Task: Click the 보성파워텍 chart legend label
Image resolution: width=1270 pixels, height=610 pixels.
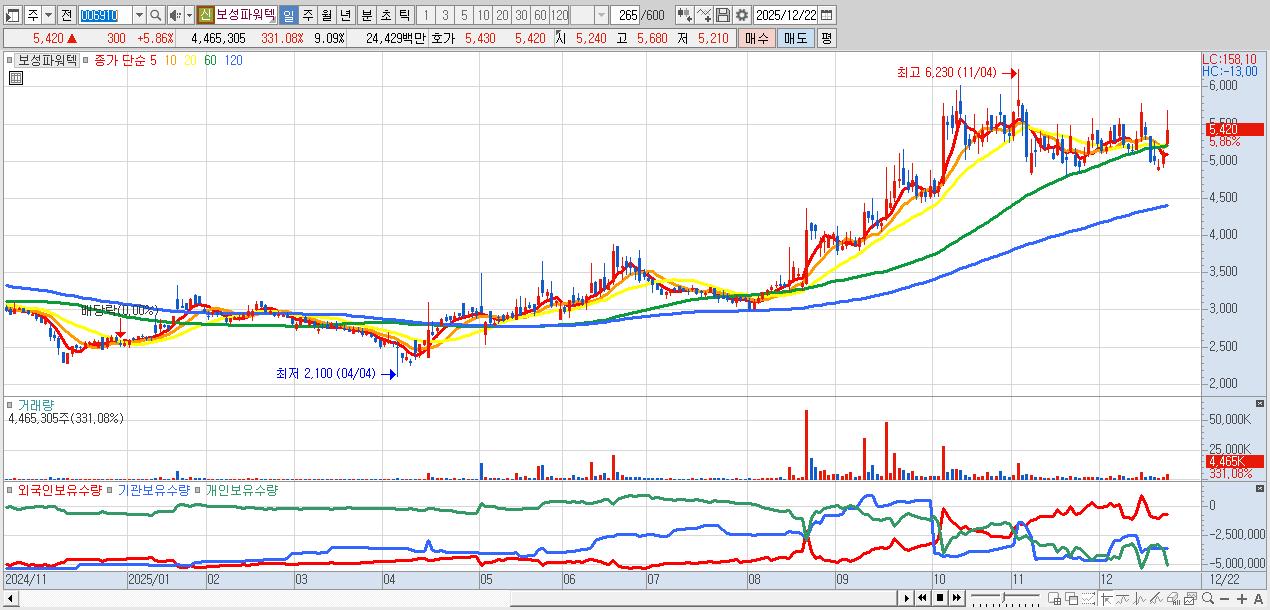Action: click(x=48, y=60)
